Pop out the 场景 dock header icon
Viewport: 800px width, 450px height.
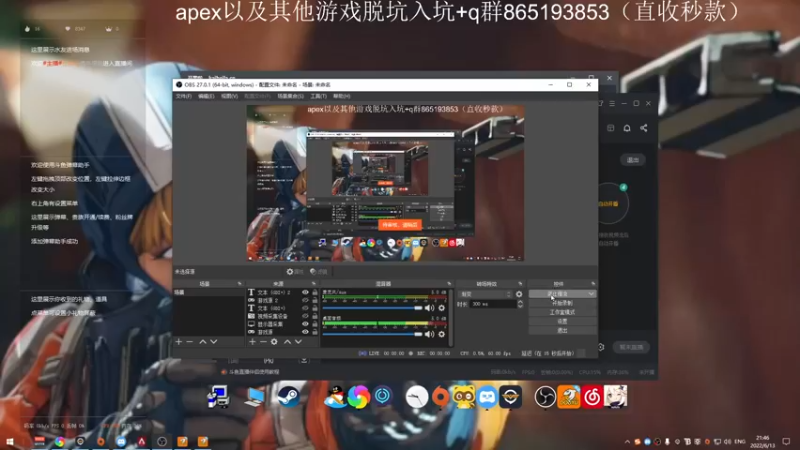239,284
